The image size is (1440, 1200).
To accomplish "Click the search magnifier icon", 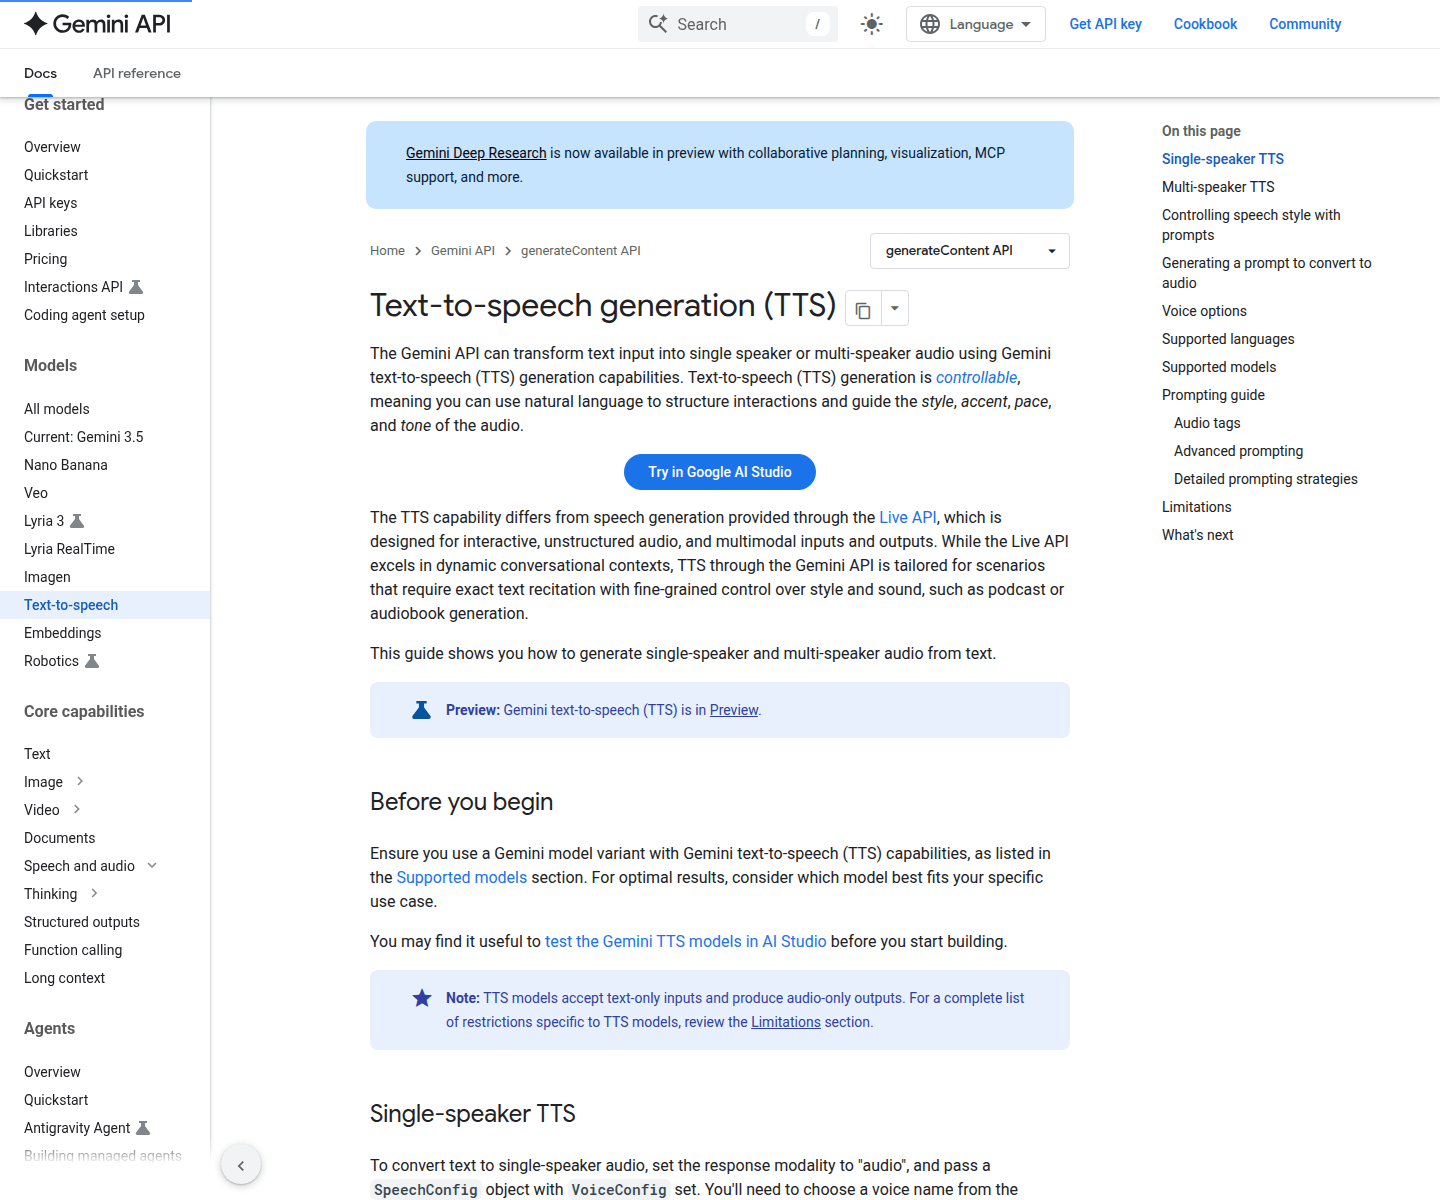I will click(658, 24).
